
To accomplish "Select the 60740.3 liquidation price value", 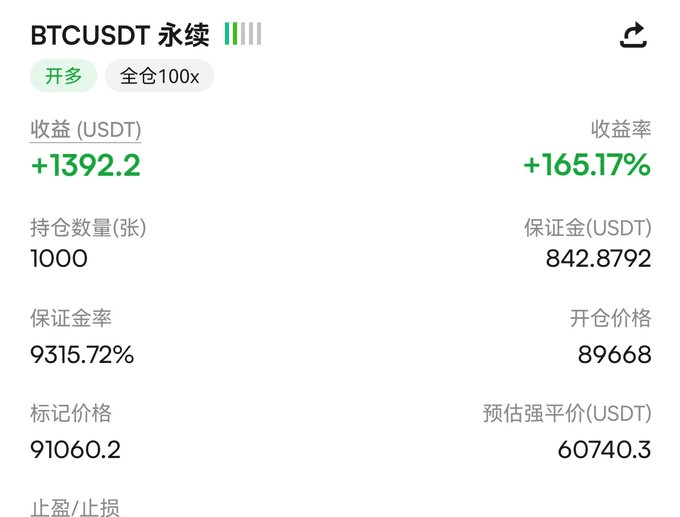I will 604,450.
